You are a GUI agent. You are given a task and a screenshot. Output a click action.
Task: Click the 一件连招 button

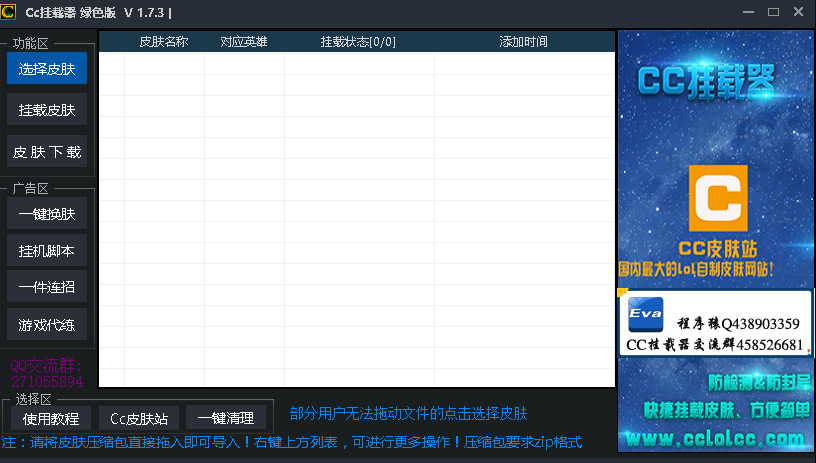[47, 287]
